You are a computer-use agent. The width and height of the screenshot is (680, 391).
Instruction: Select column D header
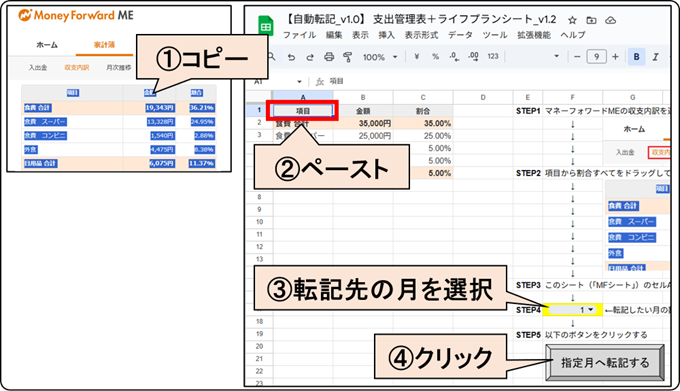483,98
